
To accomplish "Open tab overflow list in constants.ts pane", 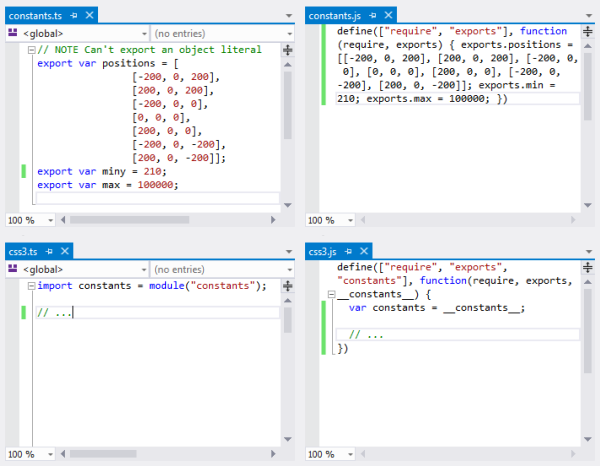I will point(287,15).
